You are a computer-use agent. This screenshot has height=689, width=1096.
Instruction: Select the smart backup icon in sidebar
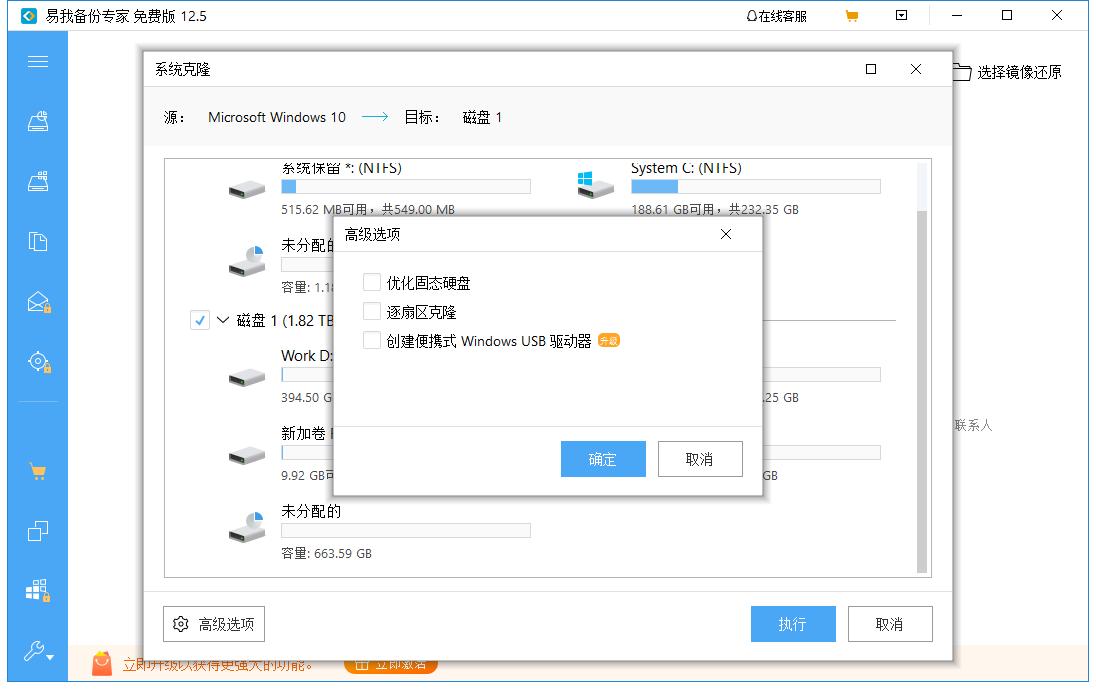point(37,362)
